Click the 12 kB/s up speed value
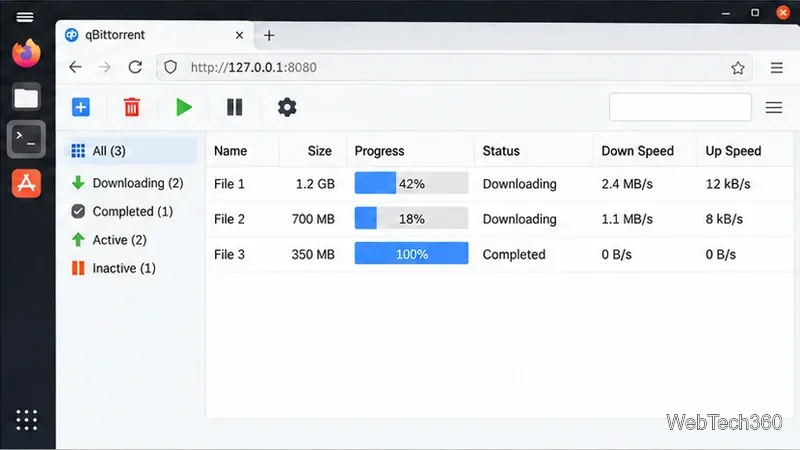Image resolution: width=800 pixels, height=450 pixels. coord(728,184)
